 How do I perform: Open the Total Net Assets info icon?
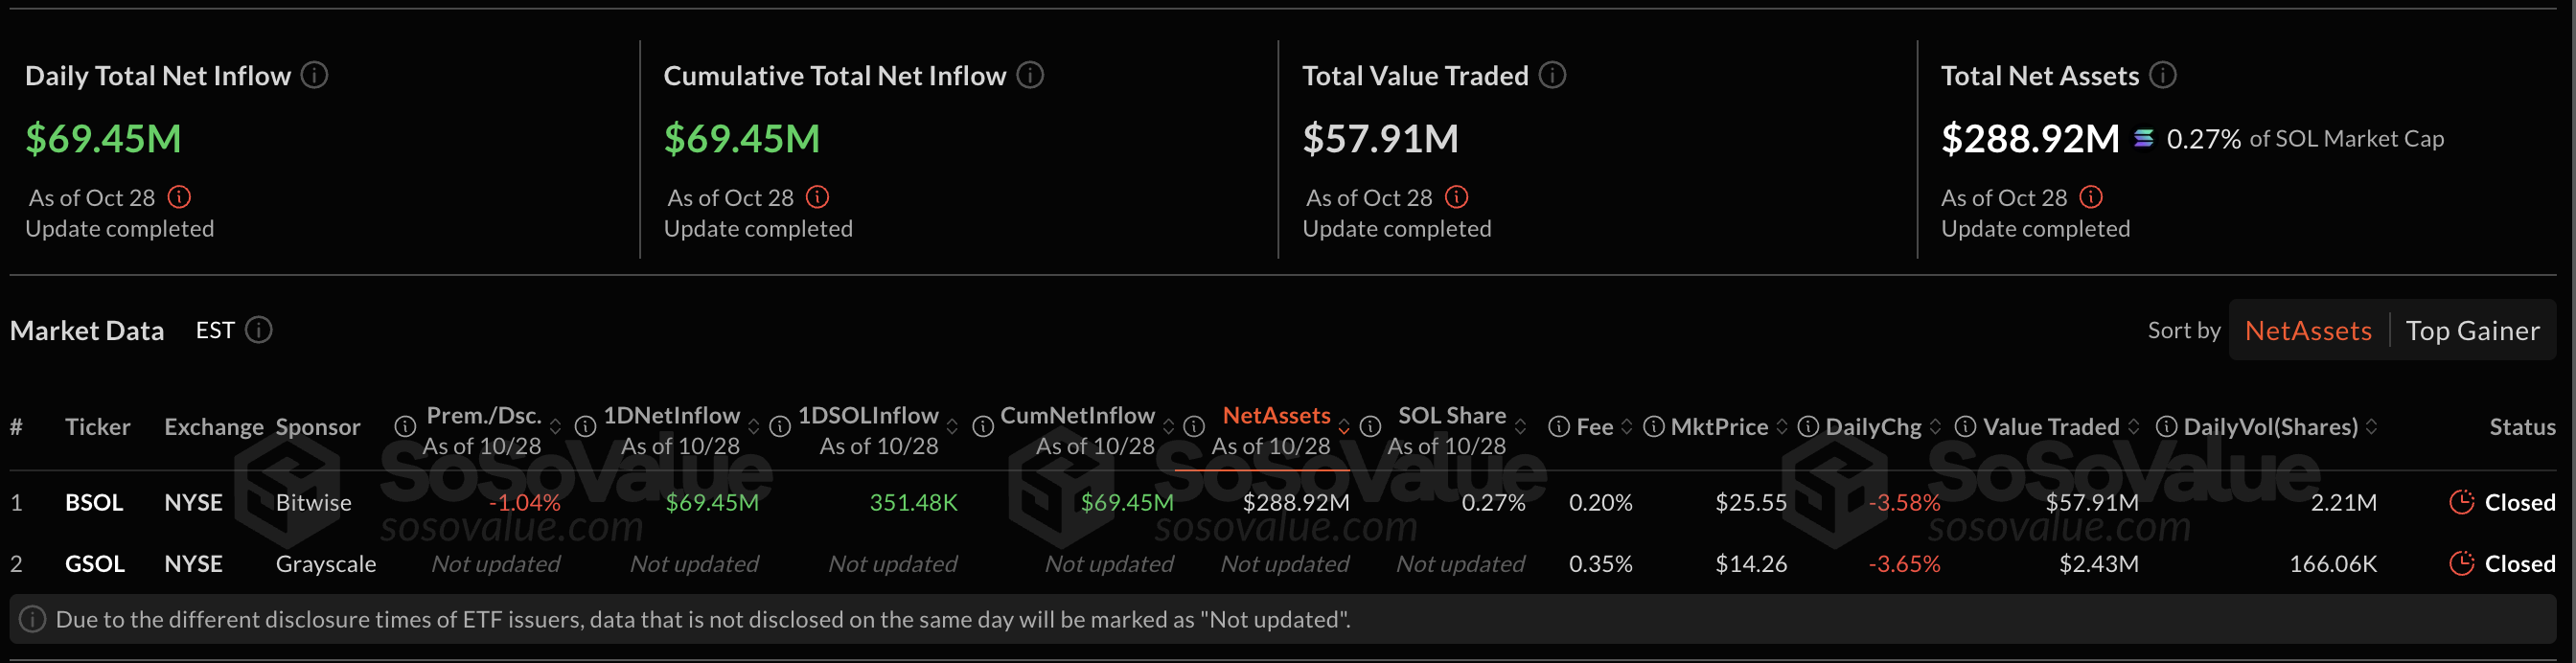click(2164, 75)
